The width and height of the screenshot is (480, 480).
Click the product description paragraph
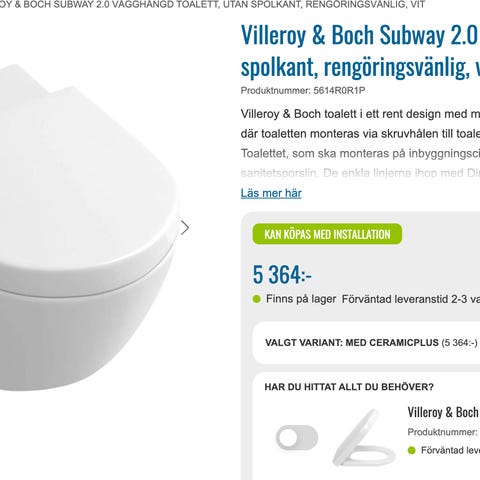pyautogui.click(x=360, y=143)
